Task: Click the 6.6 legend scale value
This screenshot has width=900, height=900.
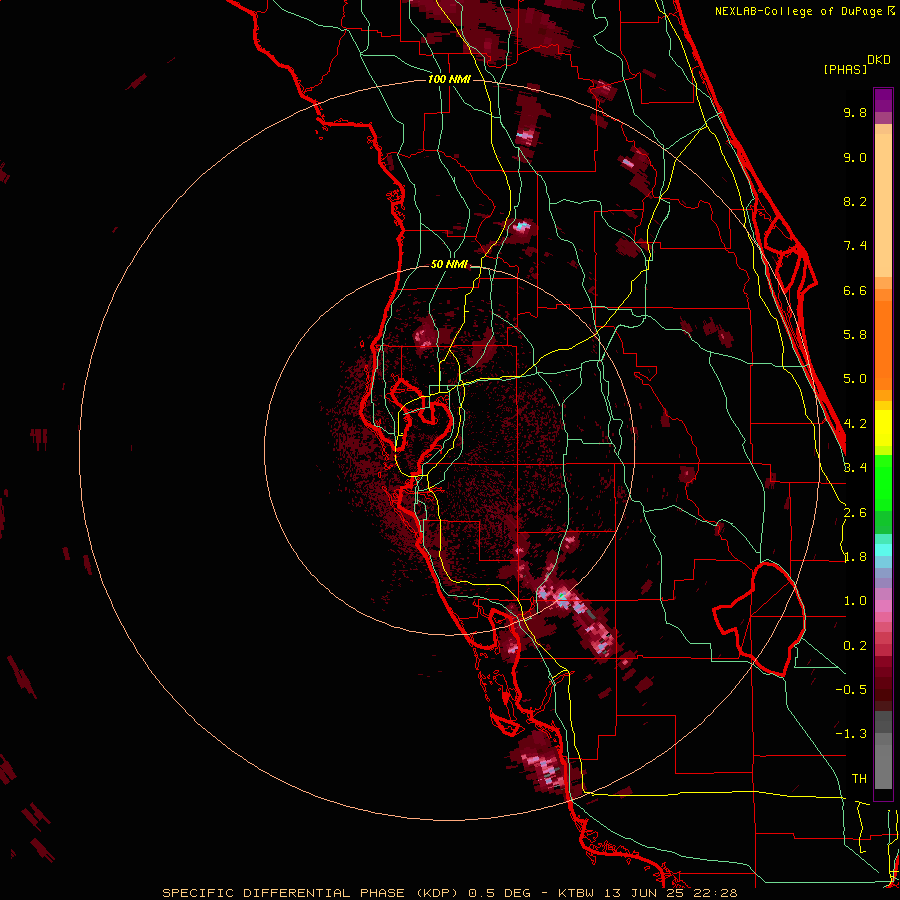Action: pos(855,290)
